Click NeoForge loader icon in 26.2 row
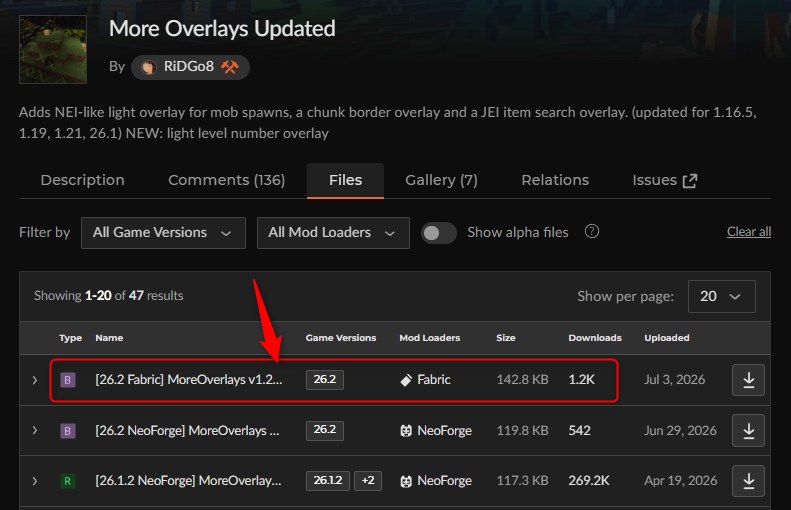791x510 pixels. 406,431
